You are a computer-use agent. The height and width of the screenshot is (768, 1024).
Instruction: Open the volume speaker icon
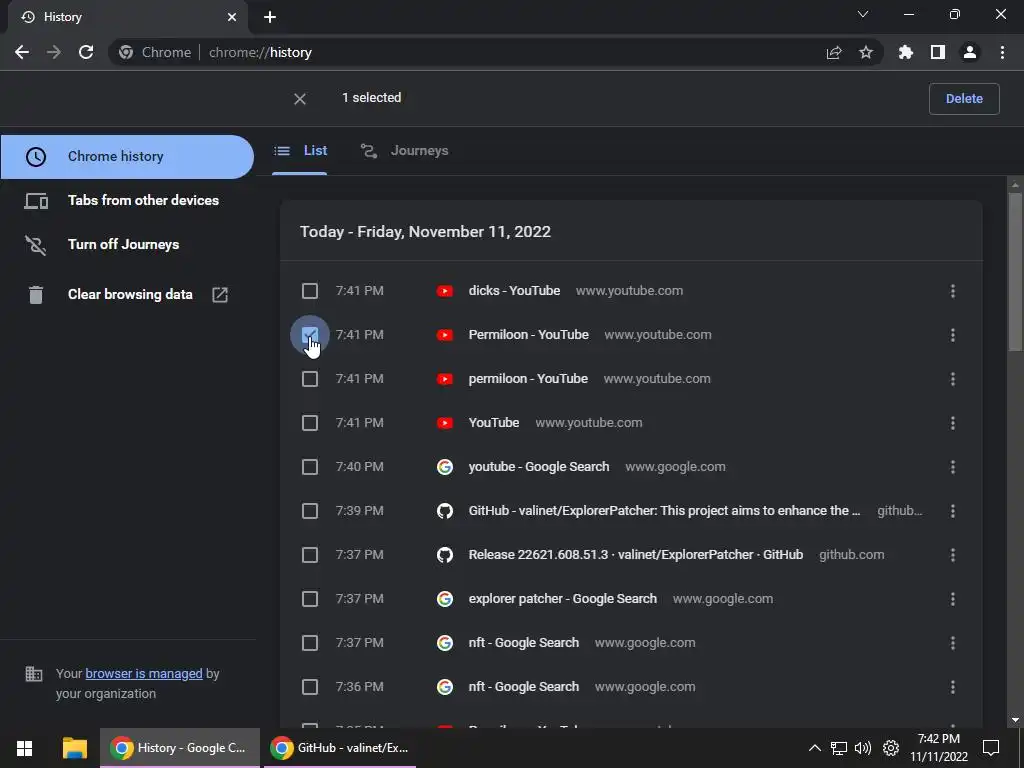[863, 748]
